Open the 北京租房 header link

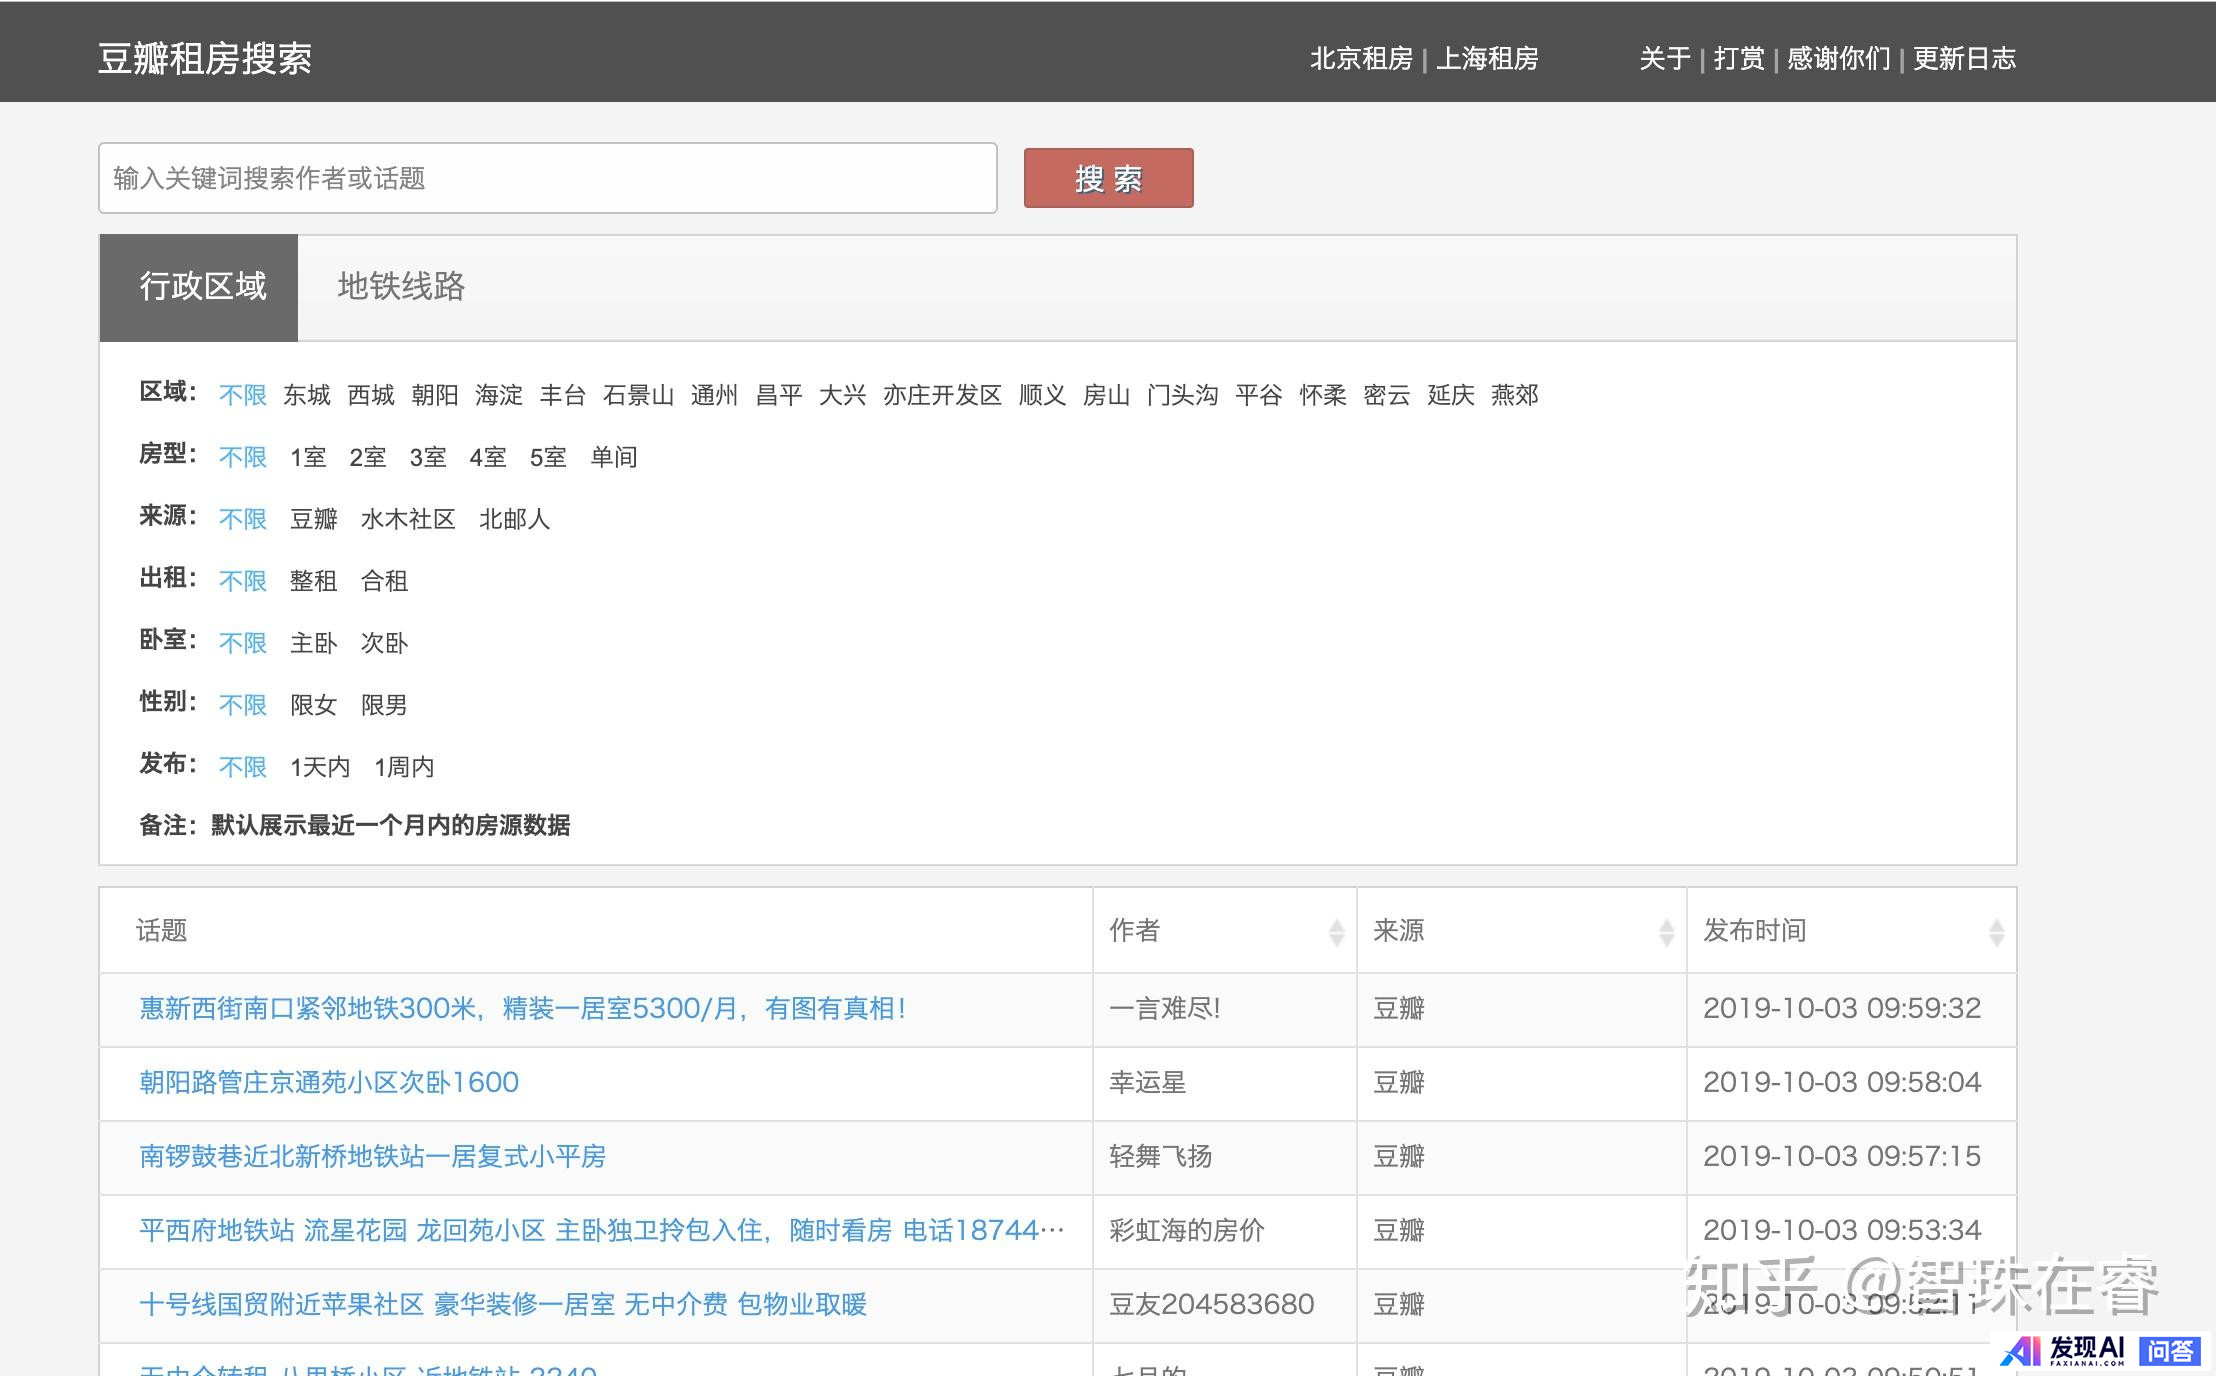1361,58
